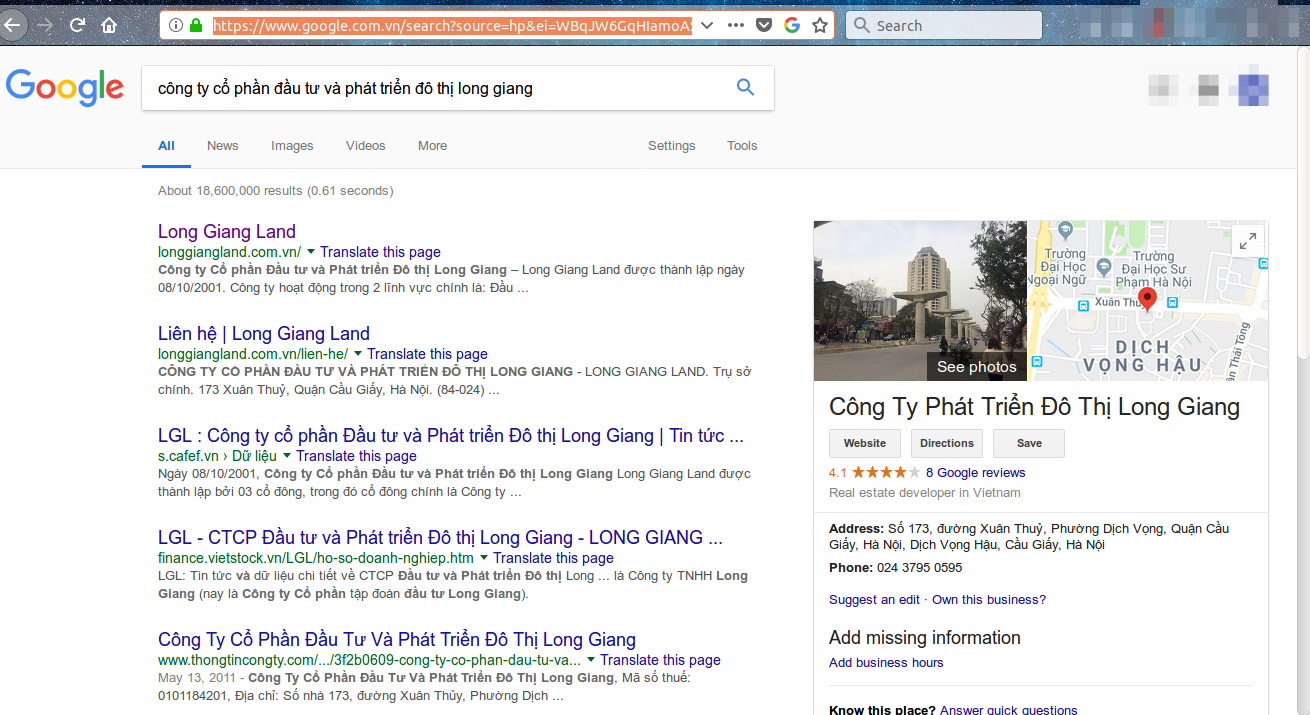Click the blue Google search magnifier button
The width and height of the screenshot is (1310, 715).
coord(745,87)
